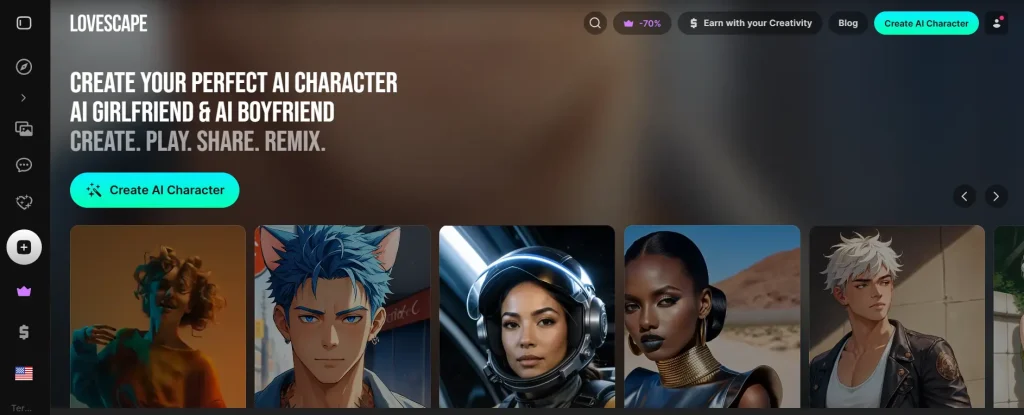Click the Lovescape logo
This screenshot has height=415, width=1024.
tap(108, 23)
